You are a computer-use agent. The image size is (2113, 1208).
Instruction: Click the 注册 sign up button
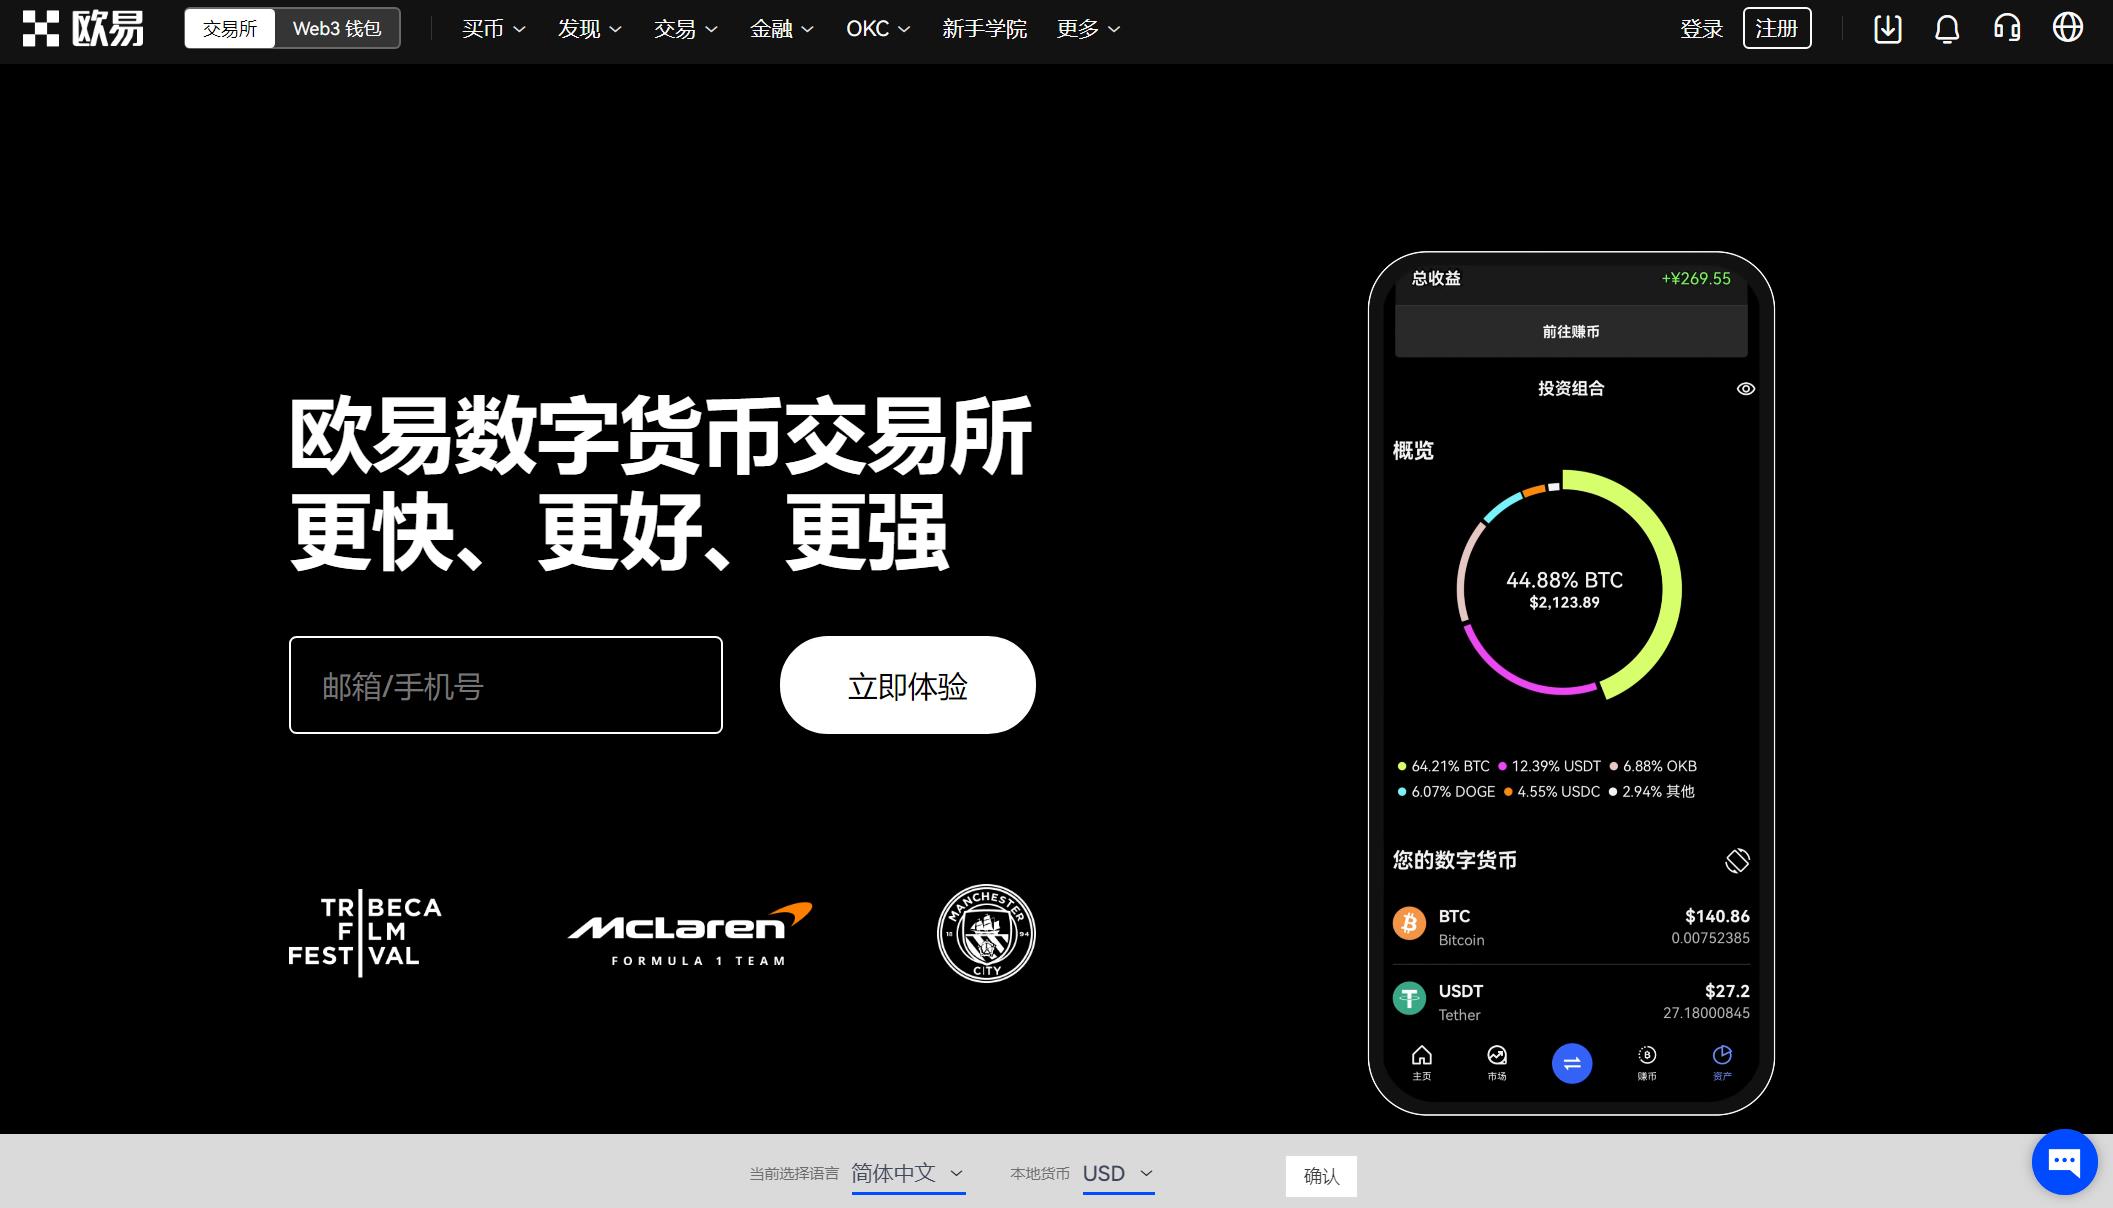1778,28
